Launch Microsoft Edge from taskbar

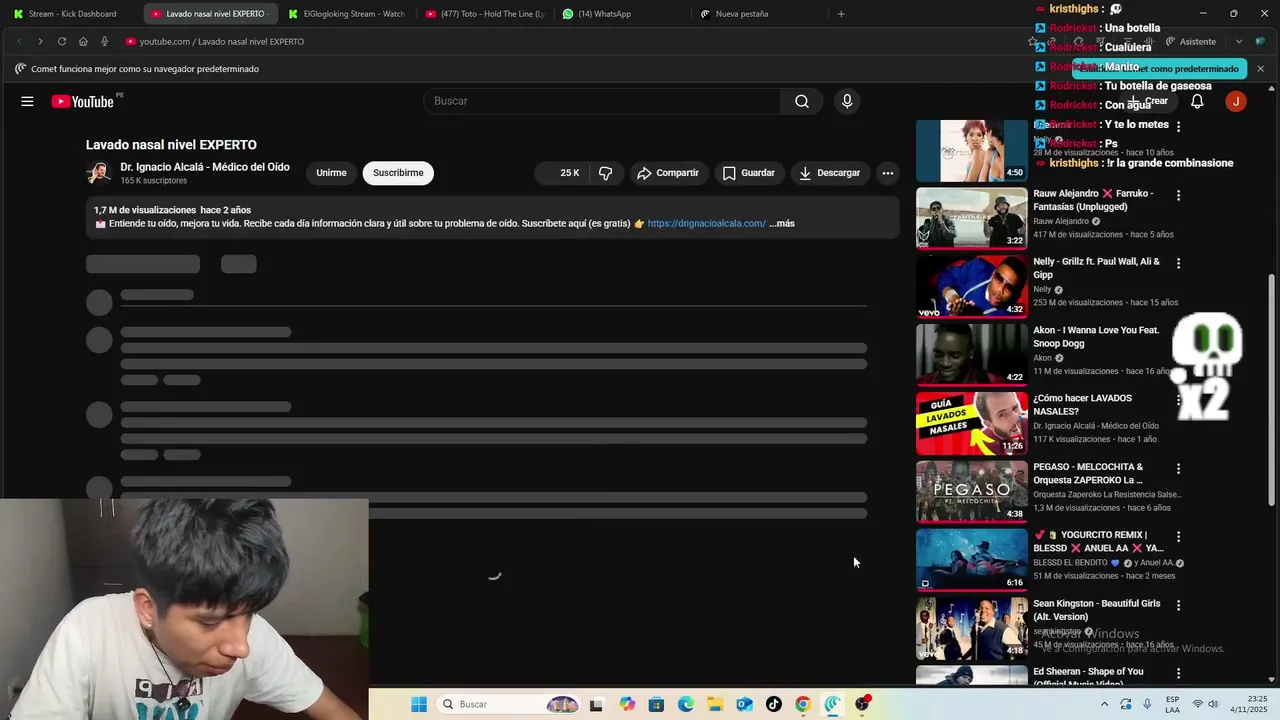pos(686,704)
